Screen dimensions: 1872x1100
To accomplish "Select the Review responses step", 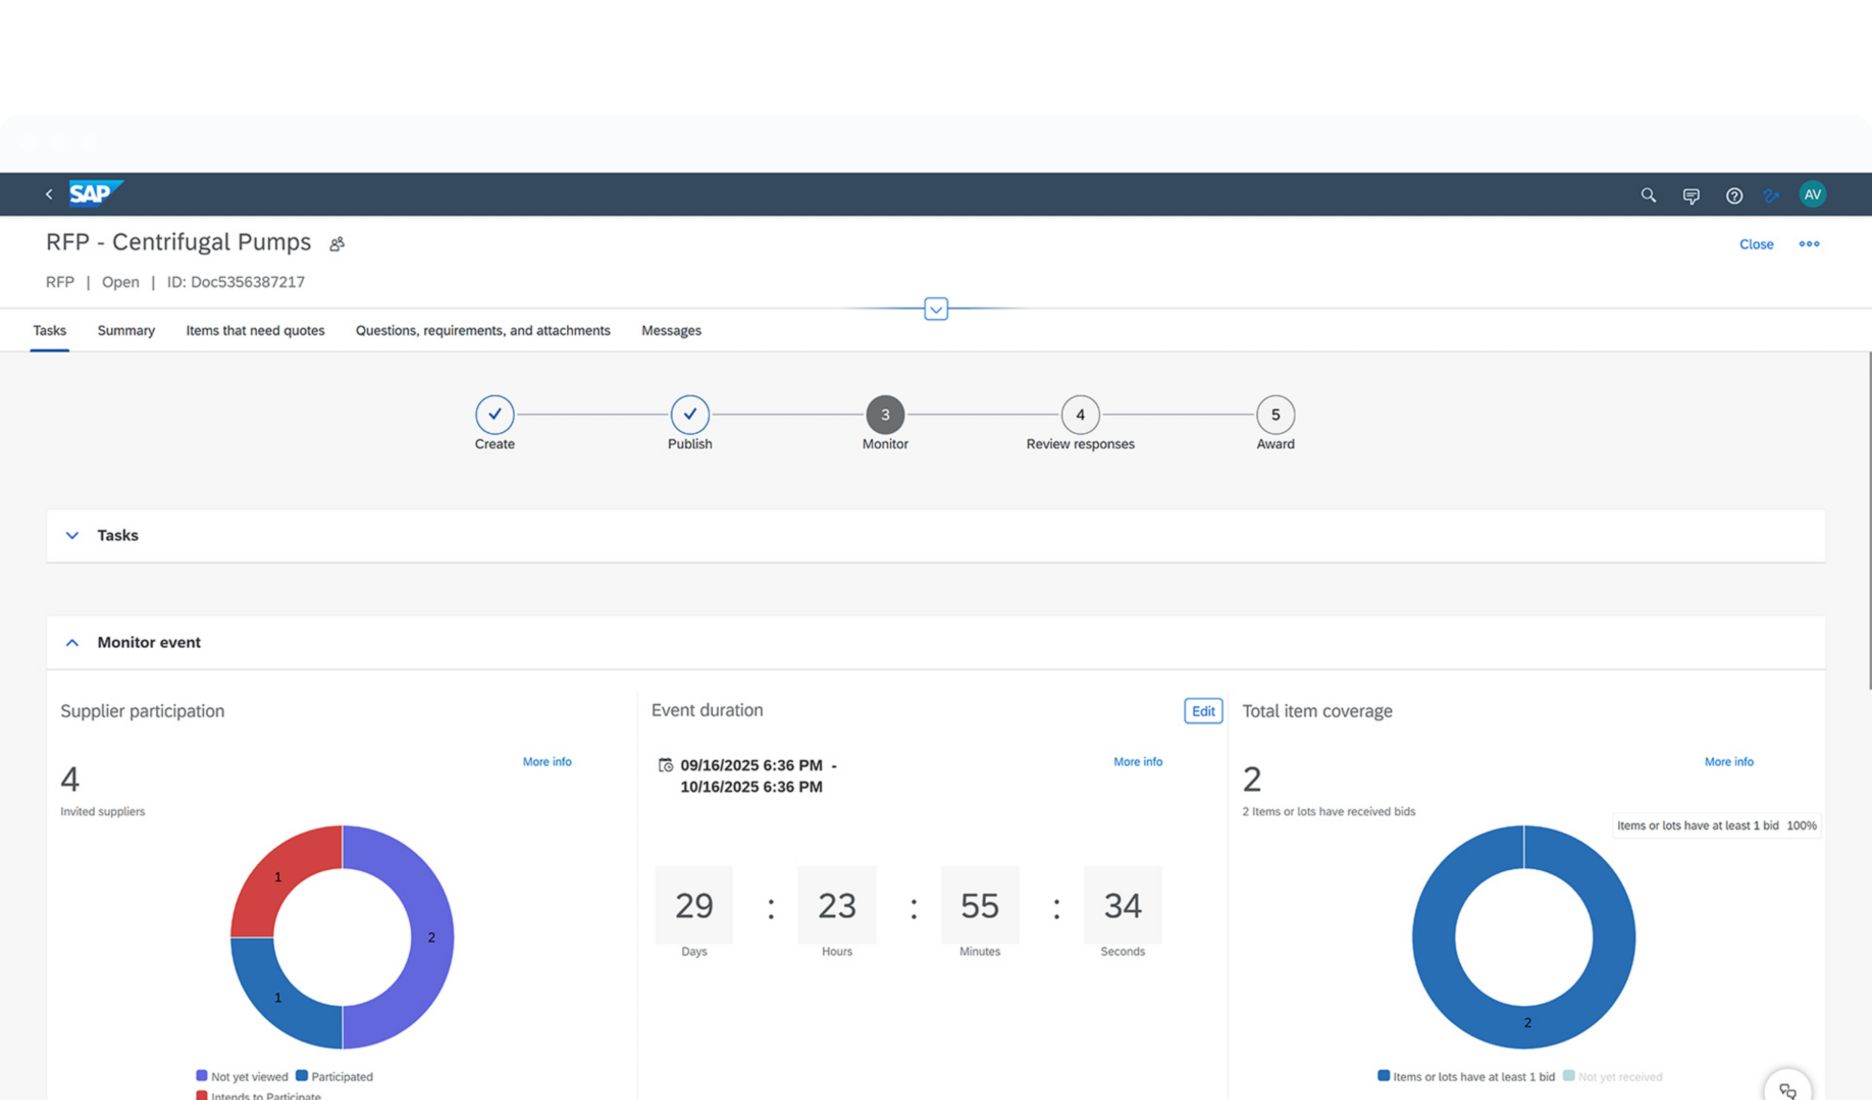I will point(1080,415).
